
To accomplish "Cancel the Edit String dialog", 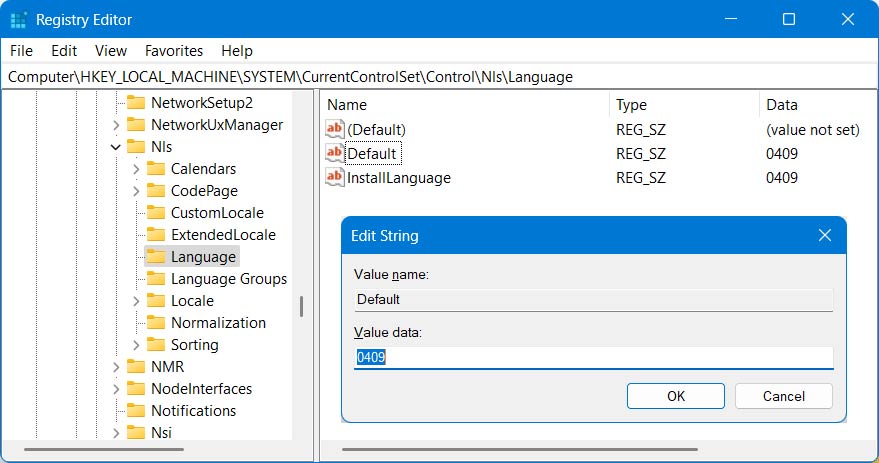I will click(784, 396).
